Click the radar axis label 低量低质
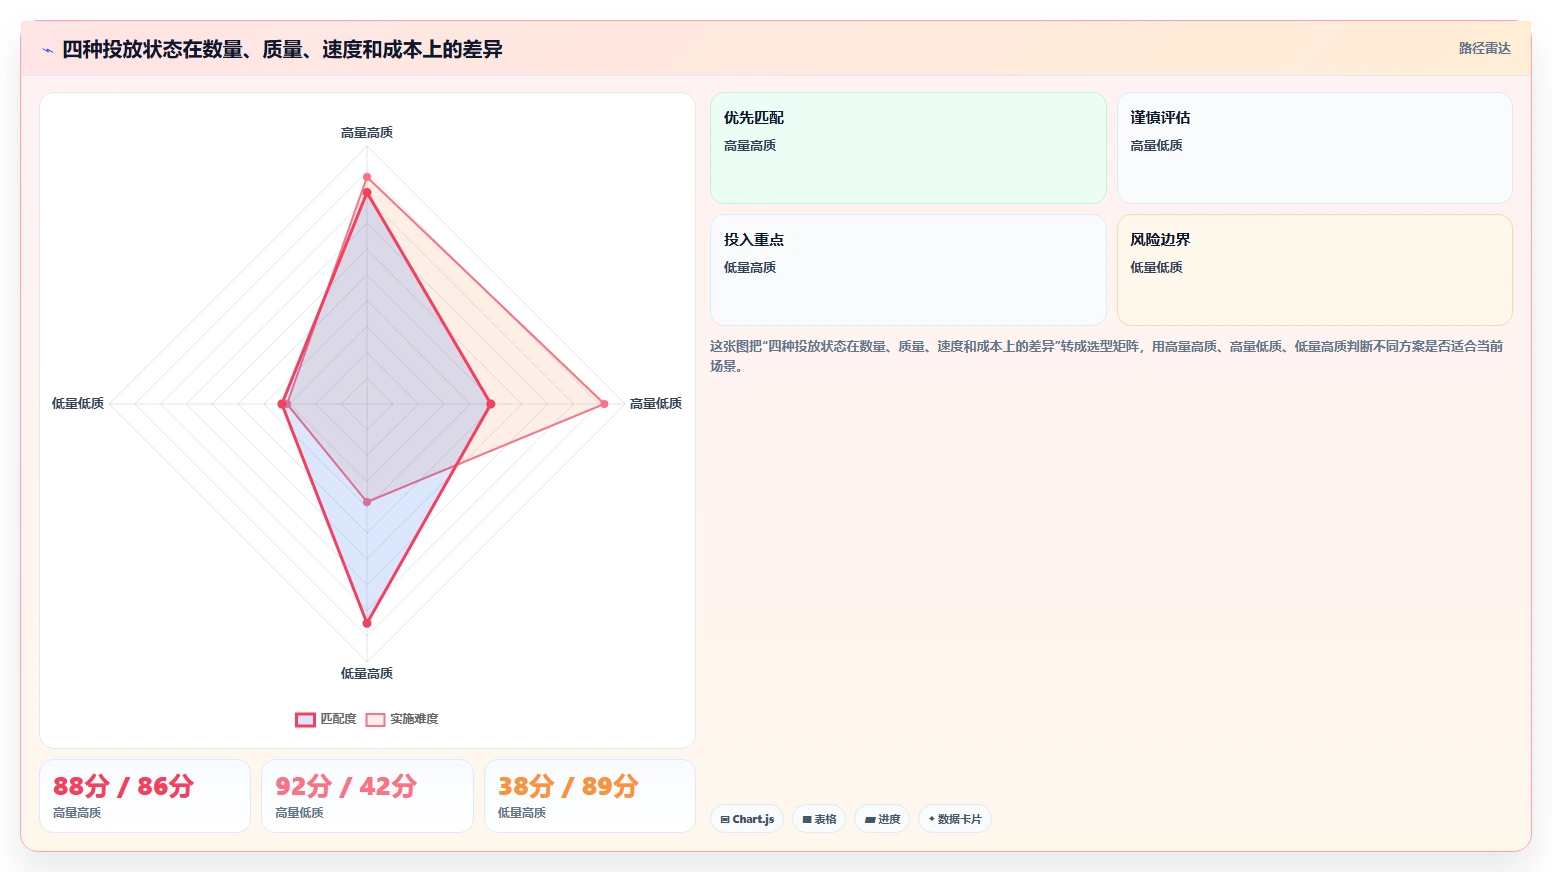Image resolution: width=1552 pixels, height=872 pixels. click(x=78, y=403)
